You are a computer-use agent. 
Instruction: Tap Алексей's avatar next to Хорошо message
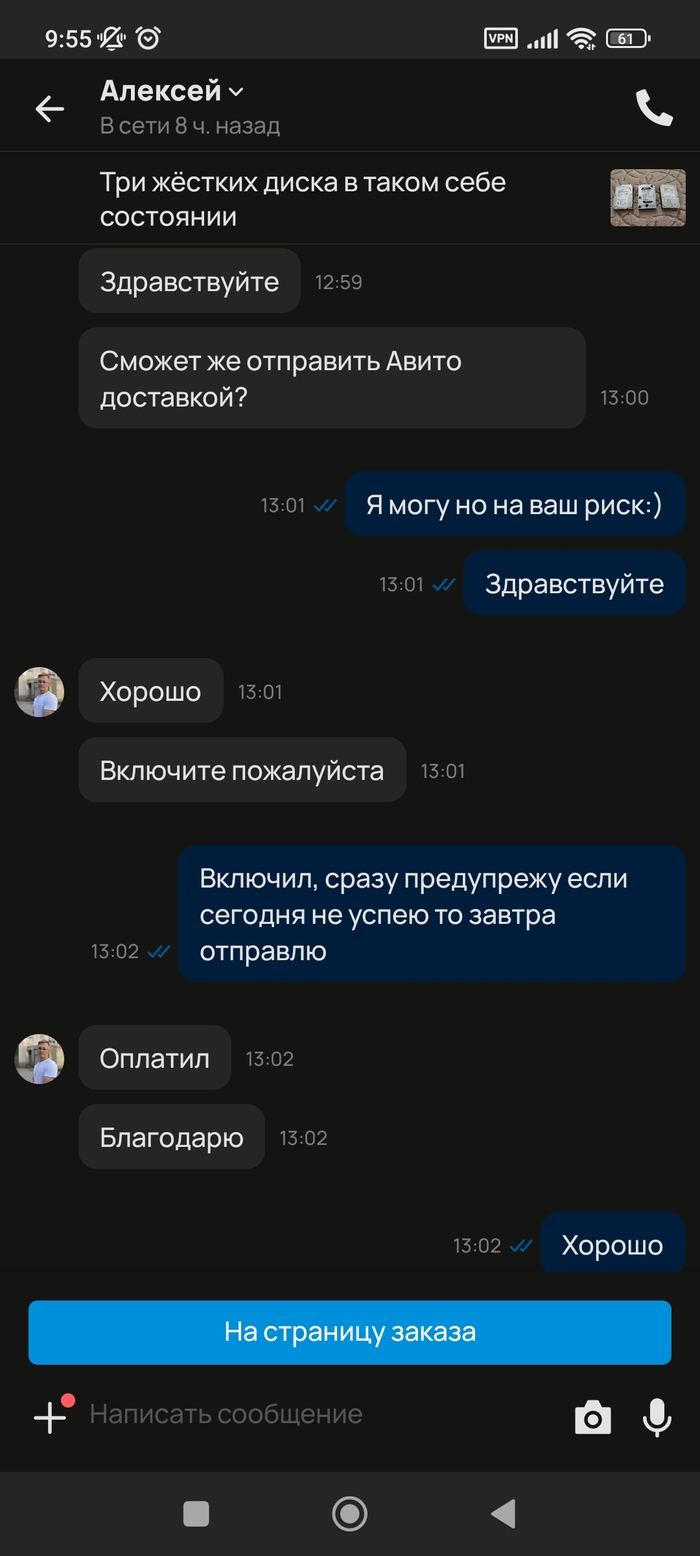[40, 692]
